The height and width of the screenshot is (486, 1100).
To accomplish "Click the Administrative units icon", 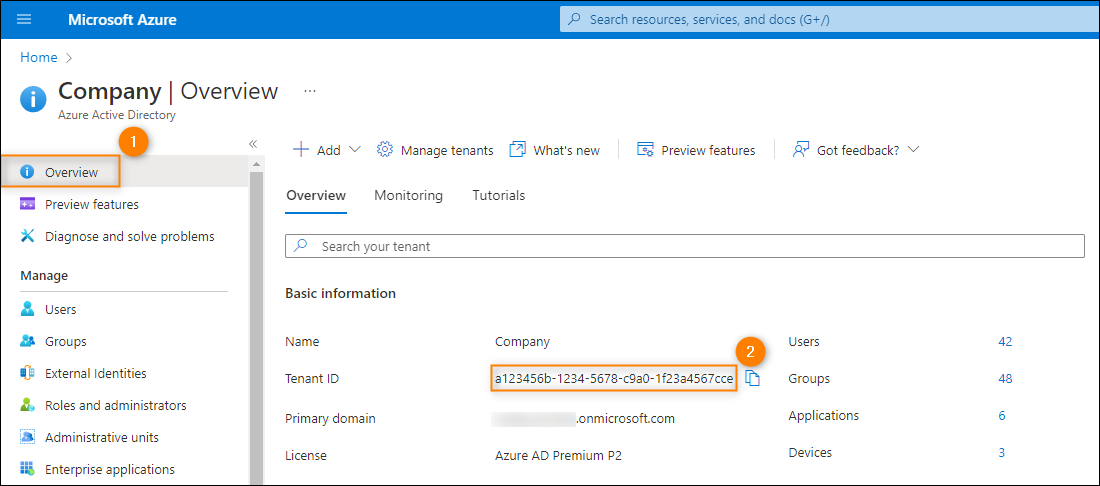I will pyautogui.click(x=27, y=438).
